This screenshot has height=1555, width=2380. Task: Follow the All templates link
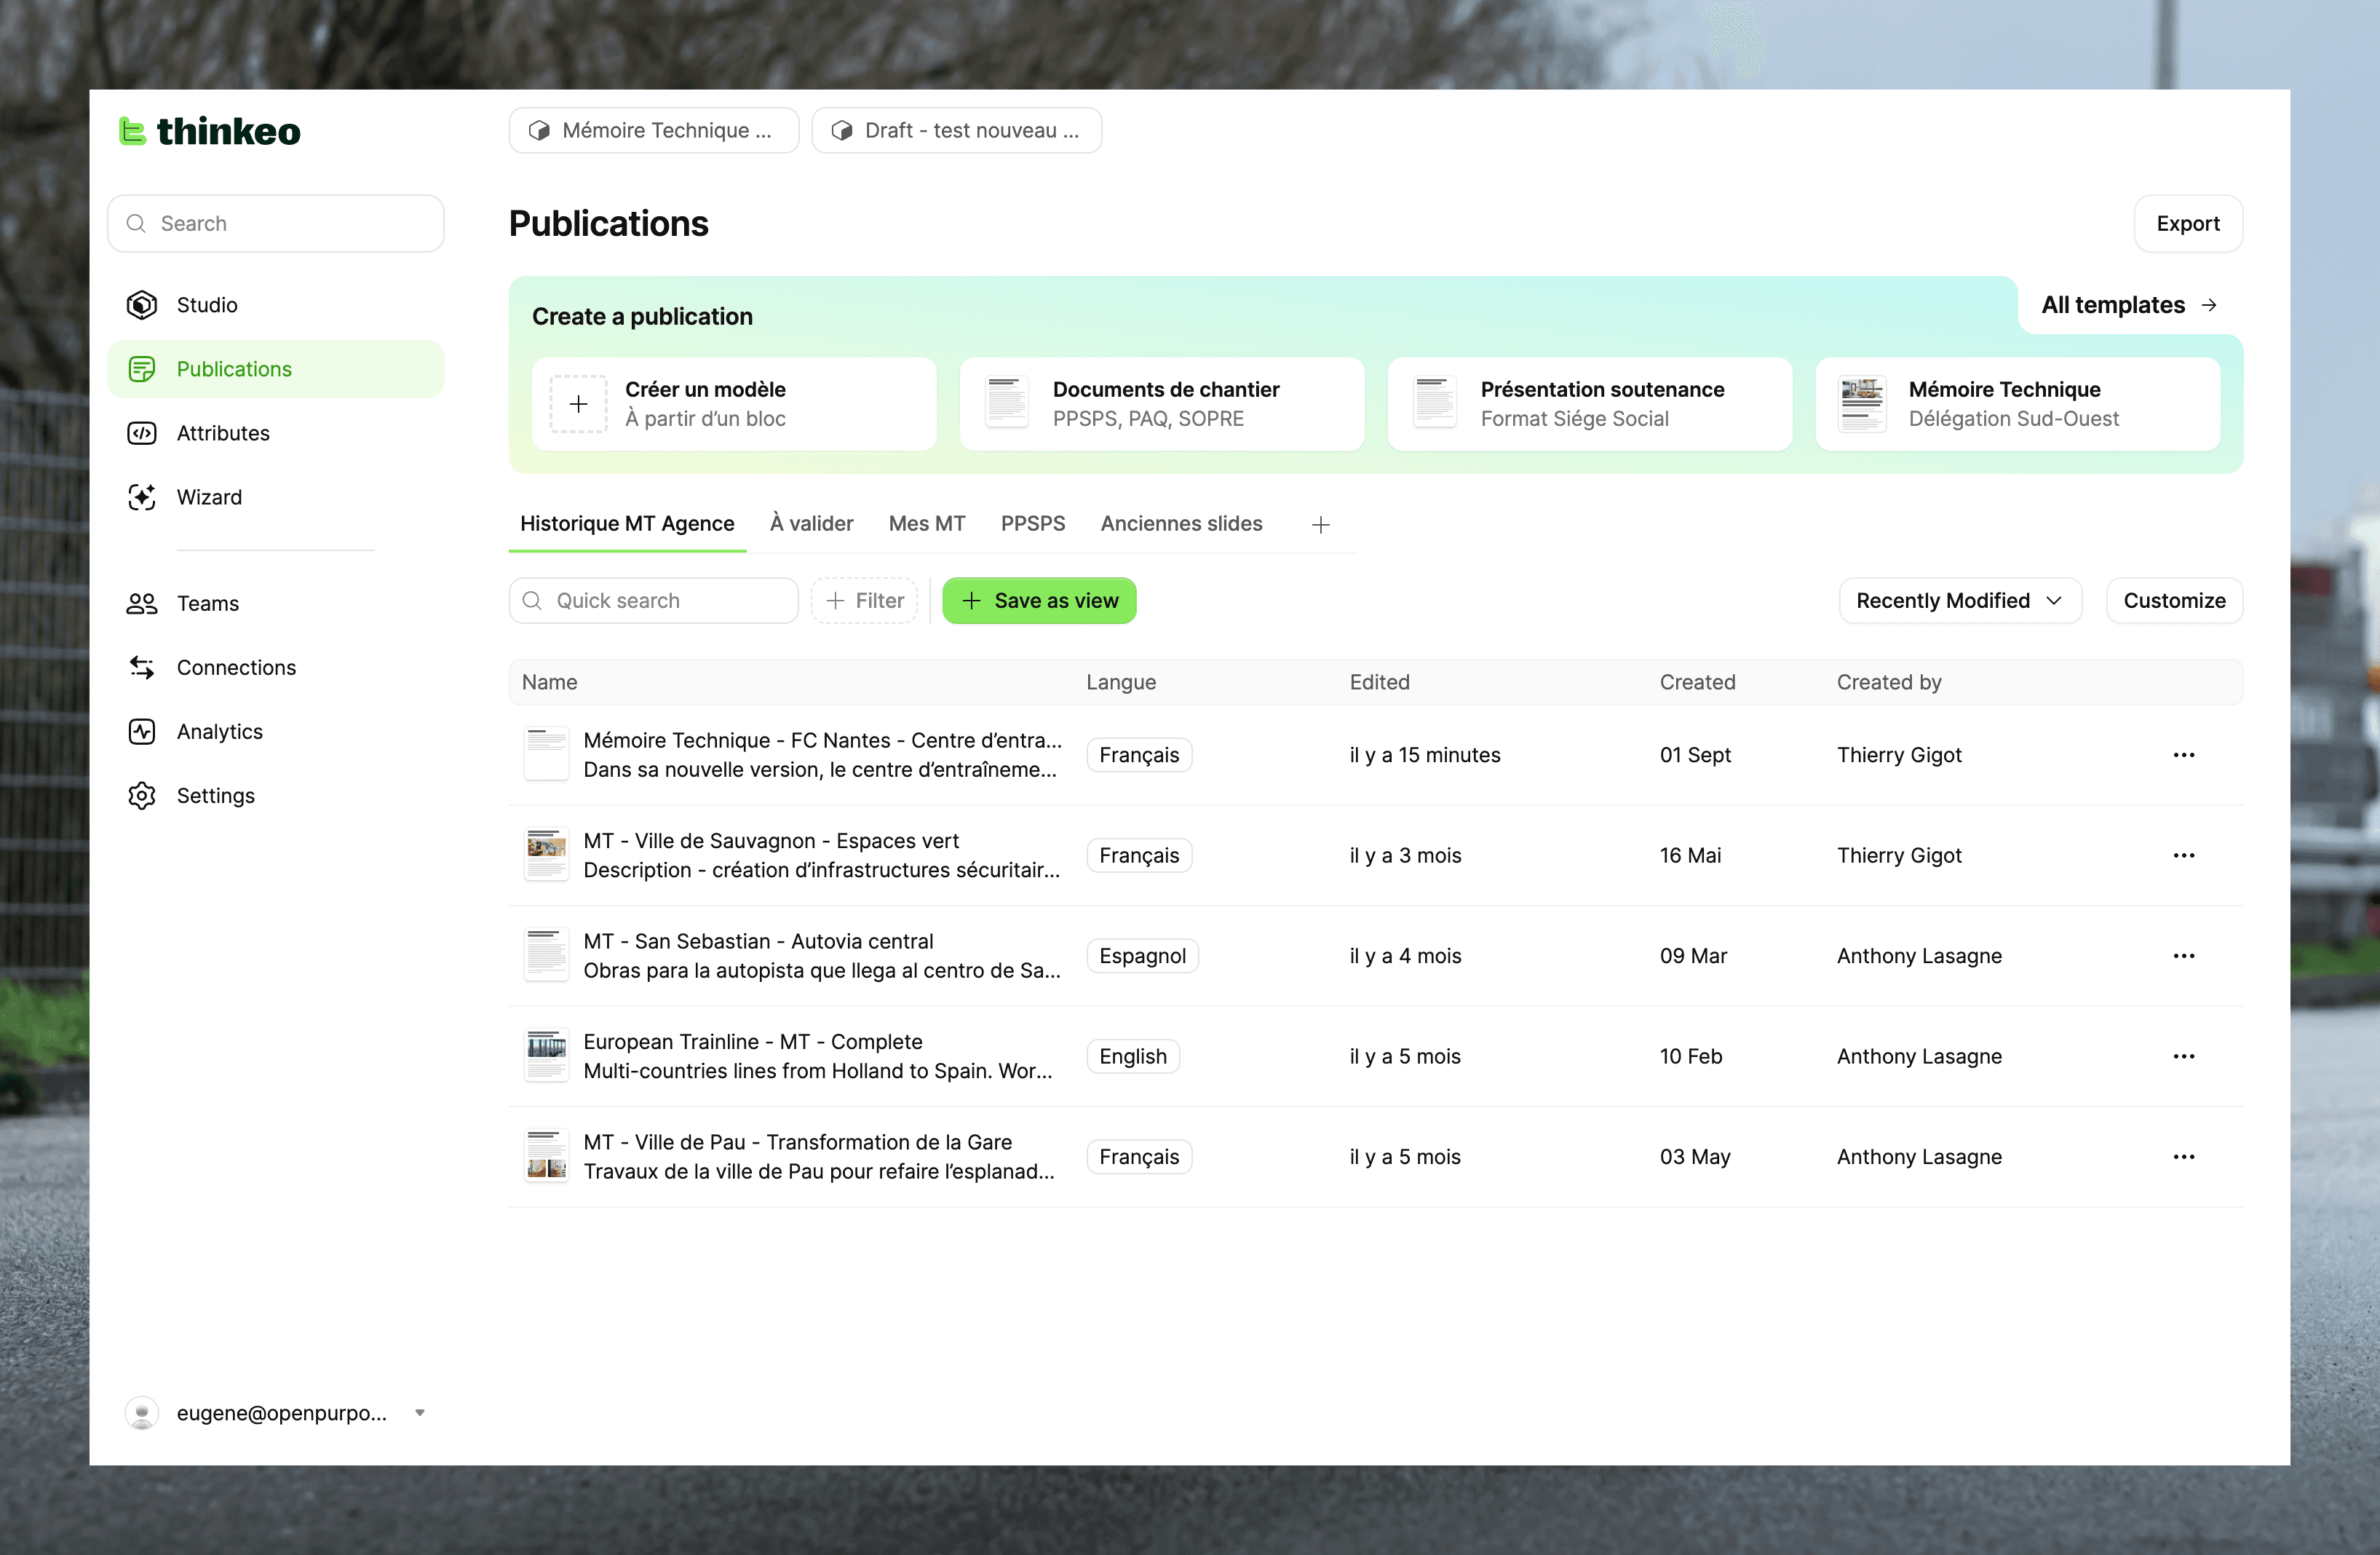click(2128, 305)
